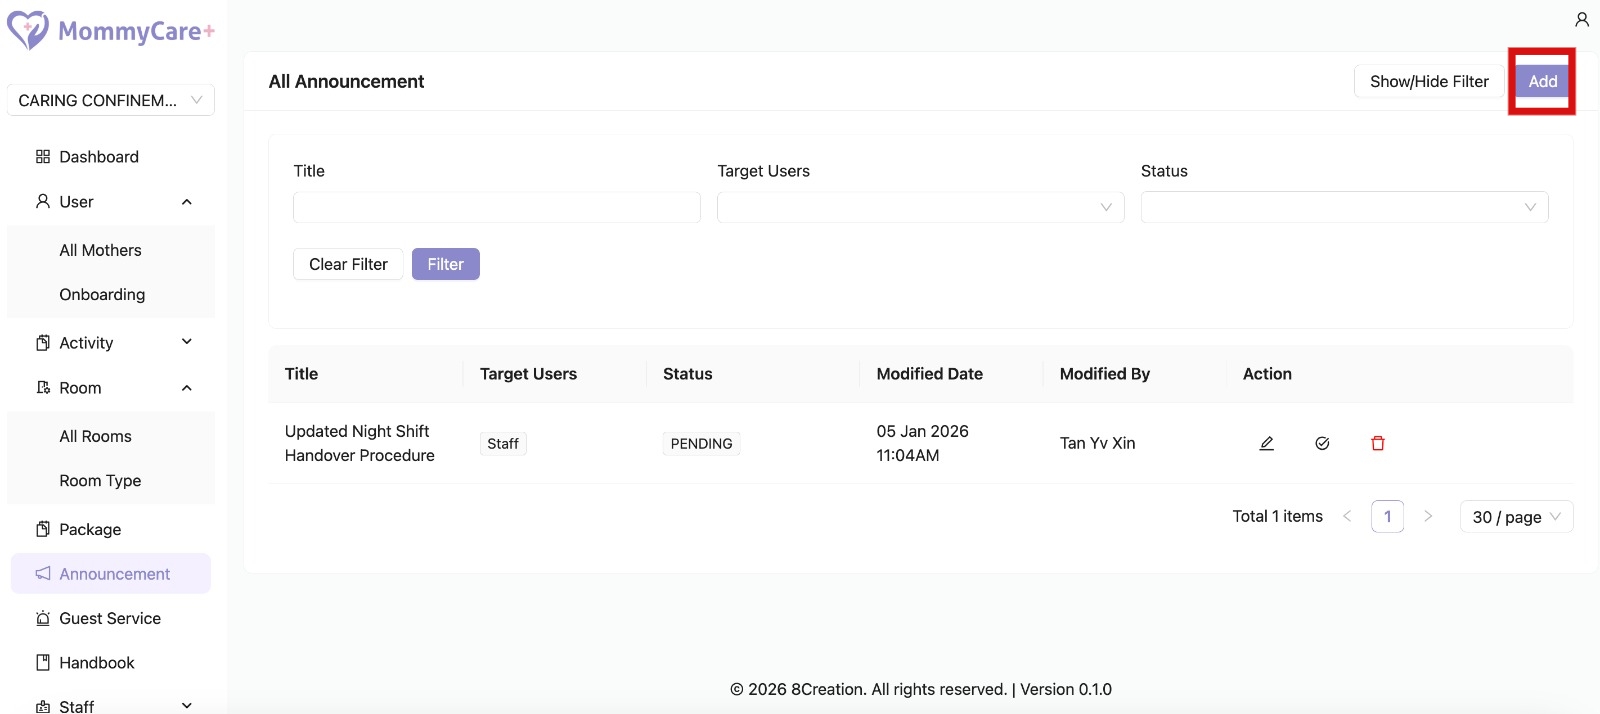Viewport: 1600px width, 714px height.
Task: Delete the Night Shift Handover announcement
Action: 1377,443
